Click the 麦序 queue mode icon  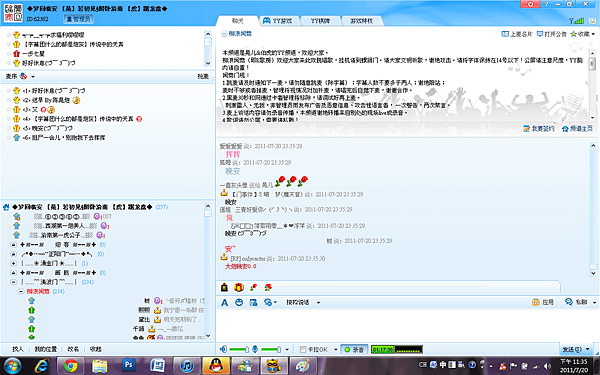pos(23,77)
